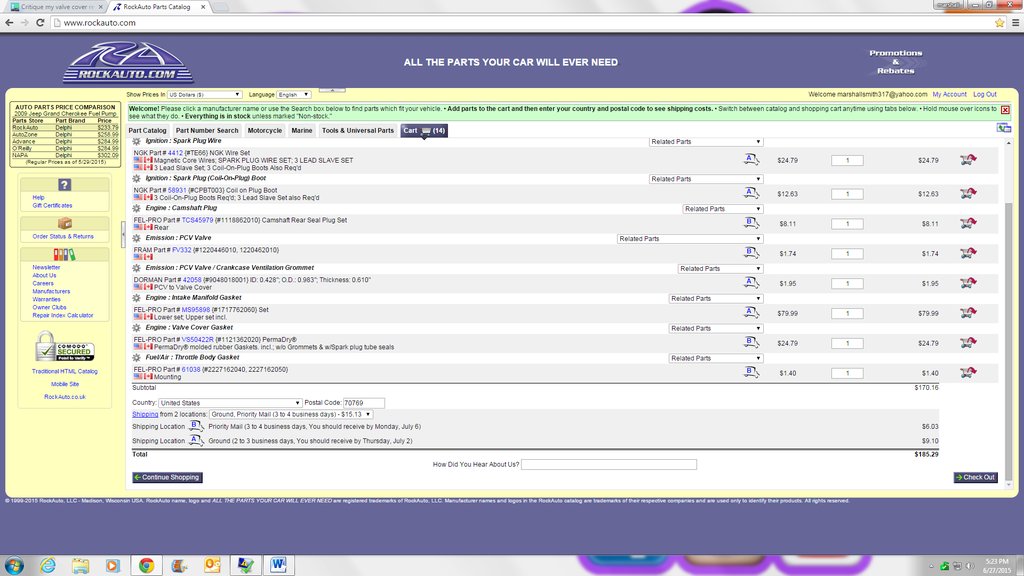Click the Log Out link
1024x576 pixels.
(x=985, y=95)
